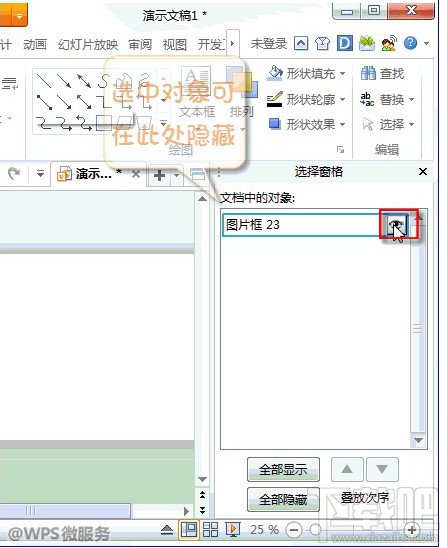This screenshot has height=548, width=447.
Task: Select double-arrow line shape in gallery
Action: [x=84, y=80]
